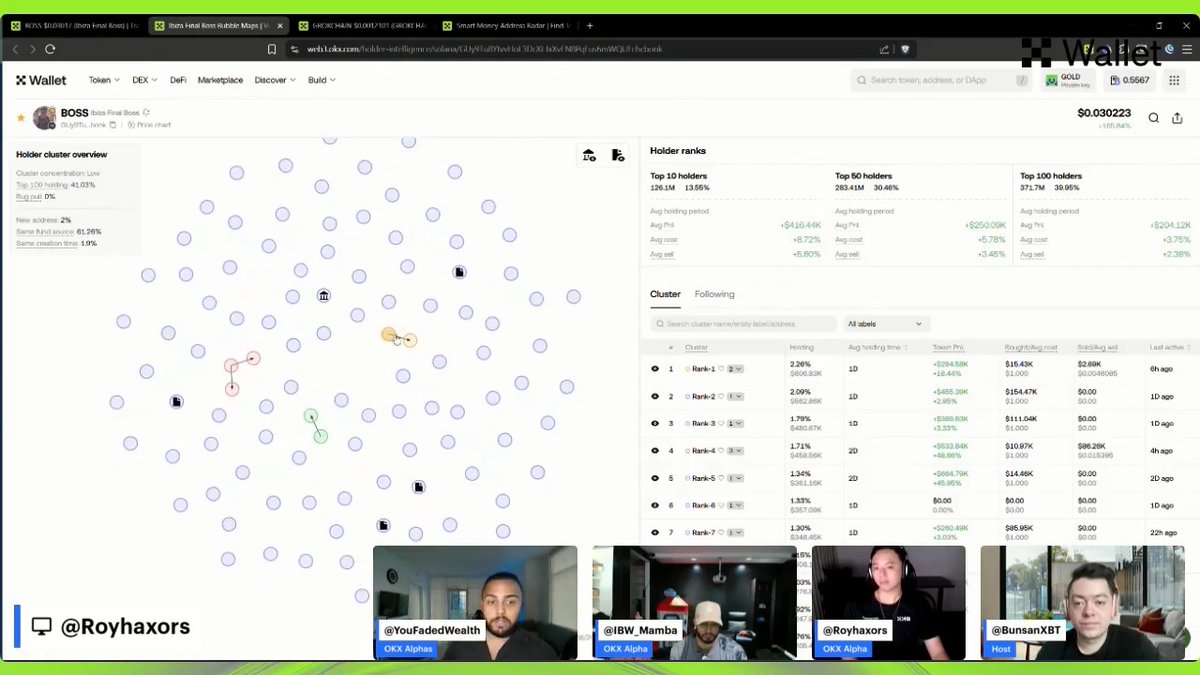Toggle visibility eye for Rank-1 row
1200x675 pixels.
(x=655, y=369)
